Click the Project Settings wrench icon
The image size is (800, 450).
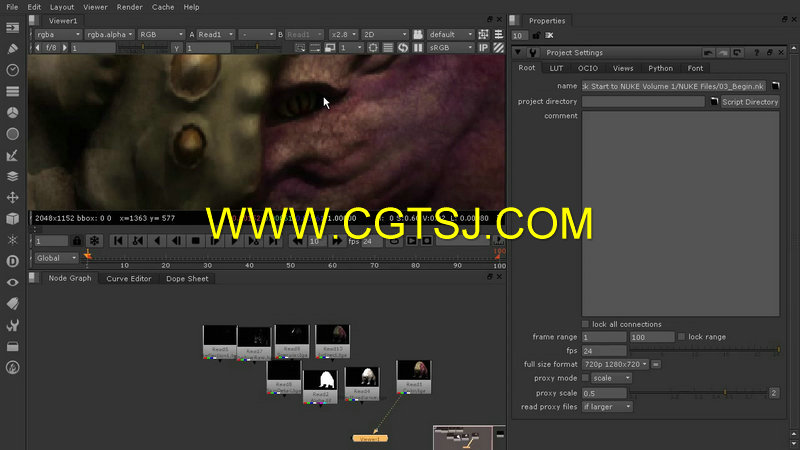[533, 53]
